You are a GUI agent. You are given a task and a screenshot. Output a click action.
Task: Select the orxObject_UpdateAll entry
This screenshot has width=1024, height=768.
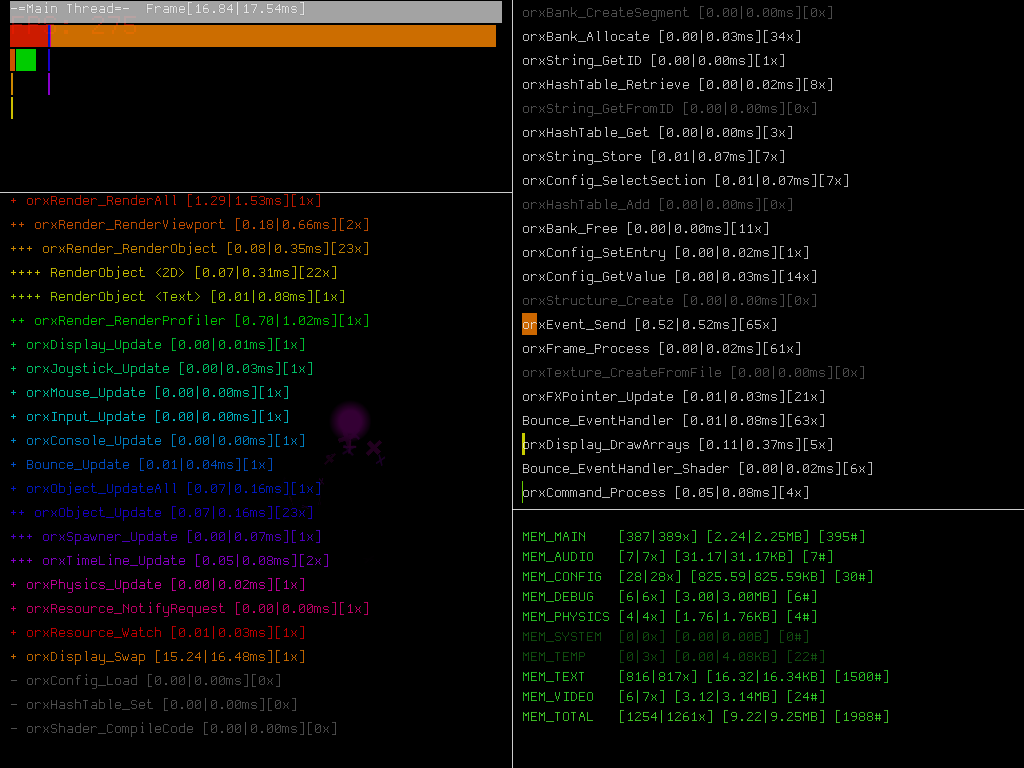click(166, 489)
